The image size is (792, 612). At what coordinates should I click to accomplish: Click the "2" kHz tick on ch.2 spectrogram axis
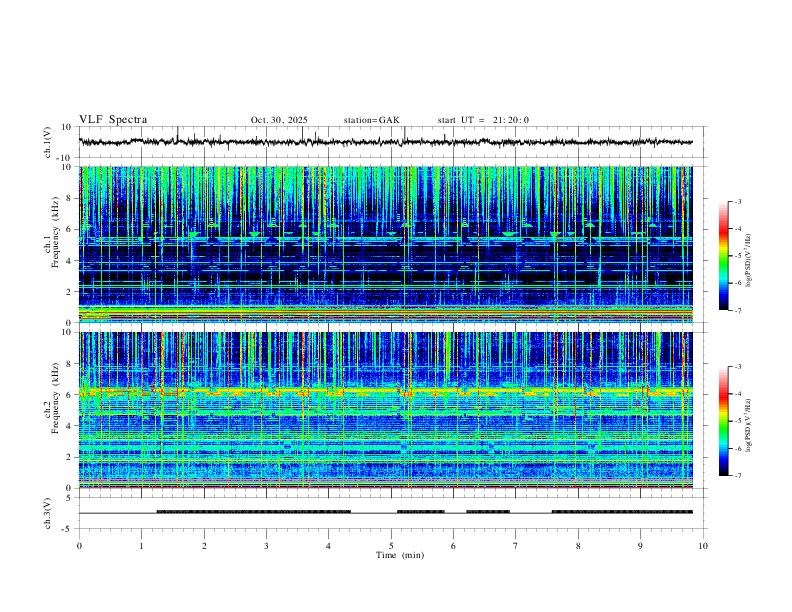tap(70, 457)
